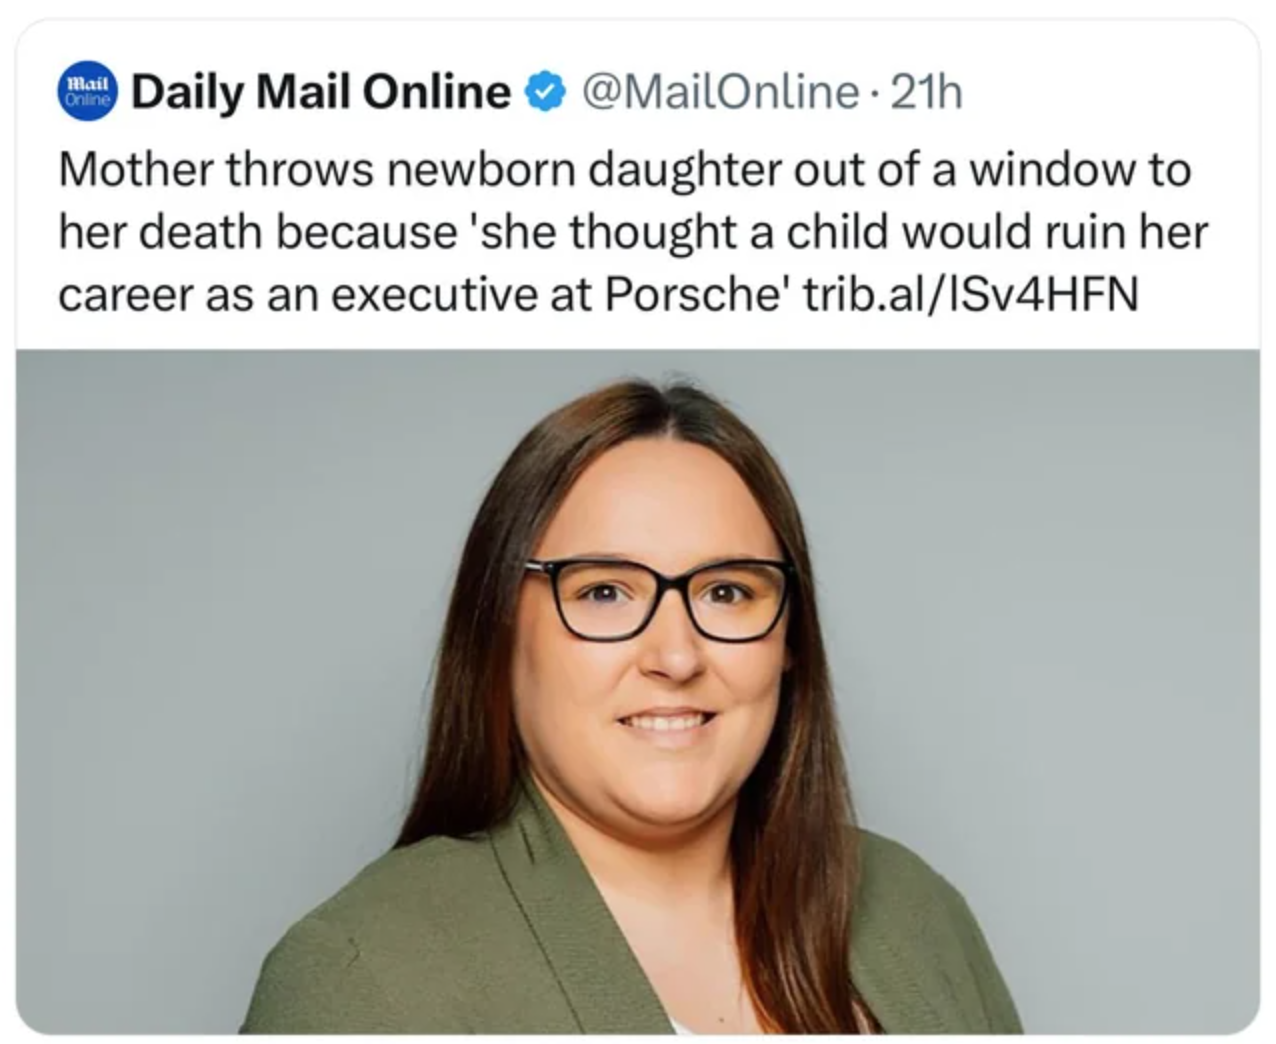Open the Daily Mail Online profile name

pyautogui.click(x=320, y=93)
